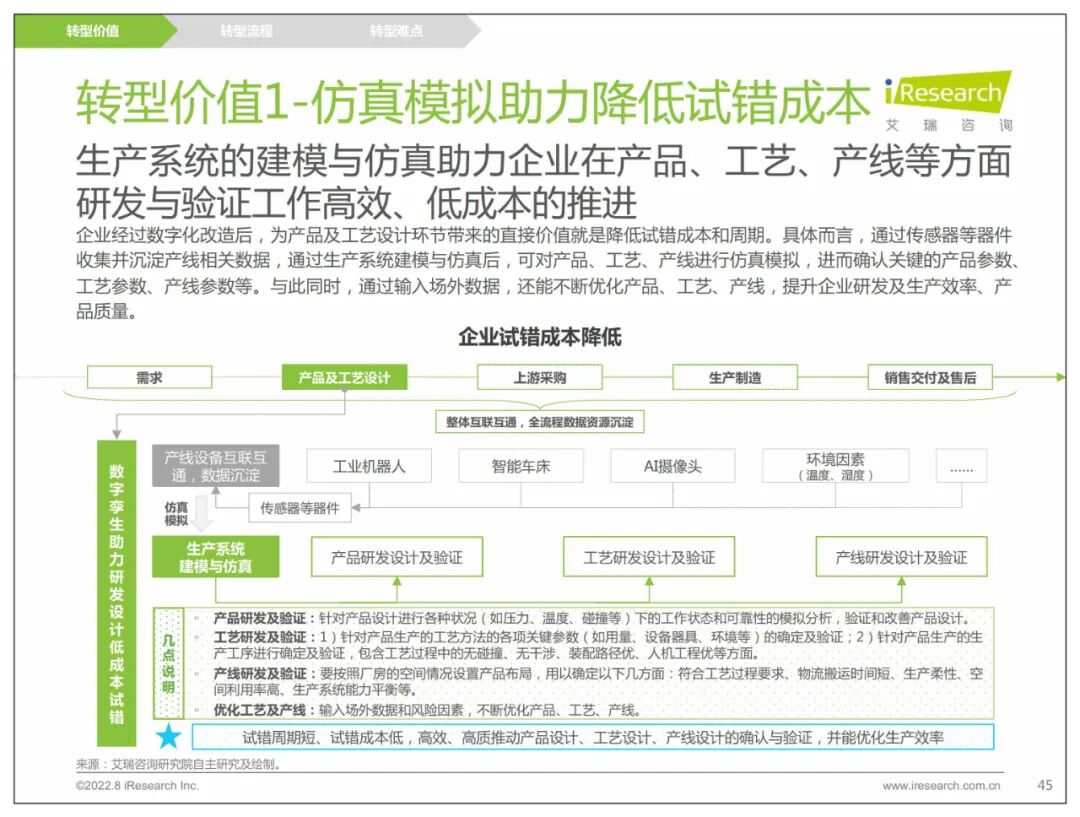Click the ellipsis box after 环境因素
1080x817 pixels.
tap(962, 466)
